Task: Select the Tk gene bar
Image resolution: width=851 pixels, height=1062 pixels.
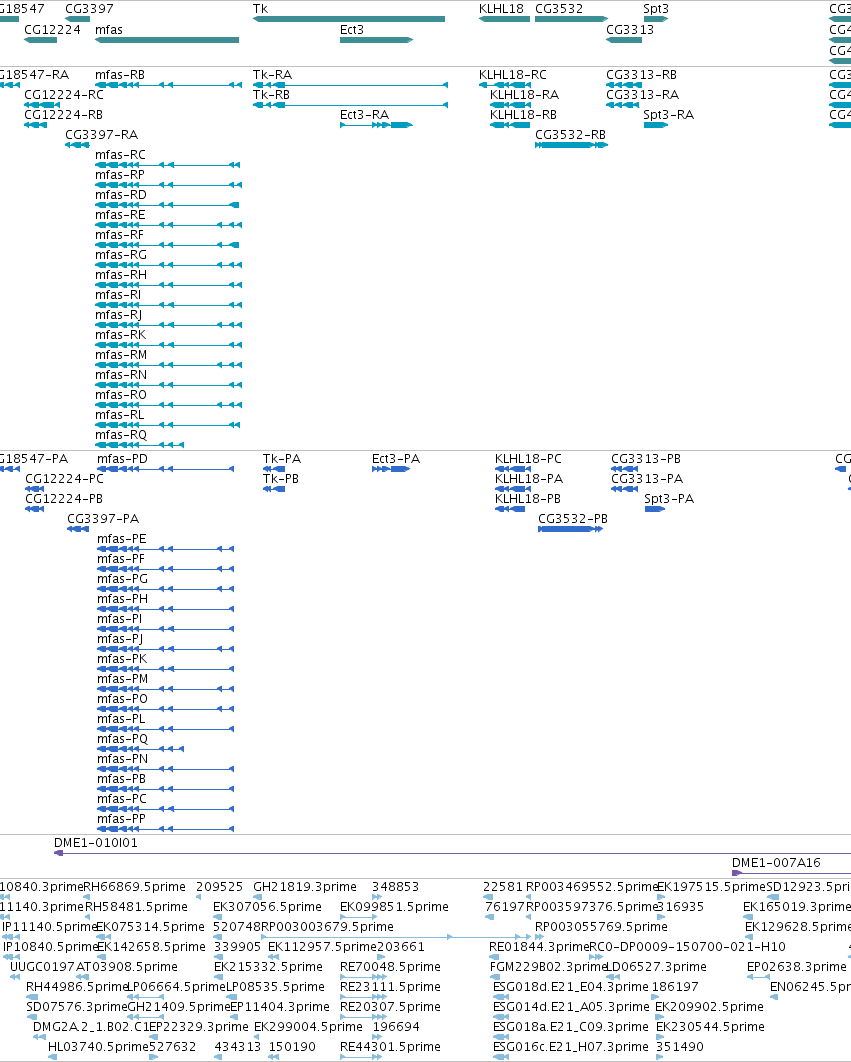Action: point(349,19)
